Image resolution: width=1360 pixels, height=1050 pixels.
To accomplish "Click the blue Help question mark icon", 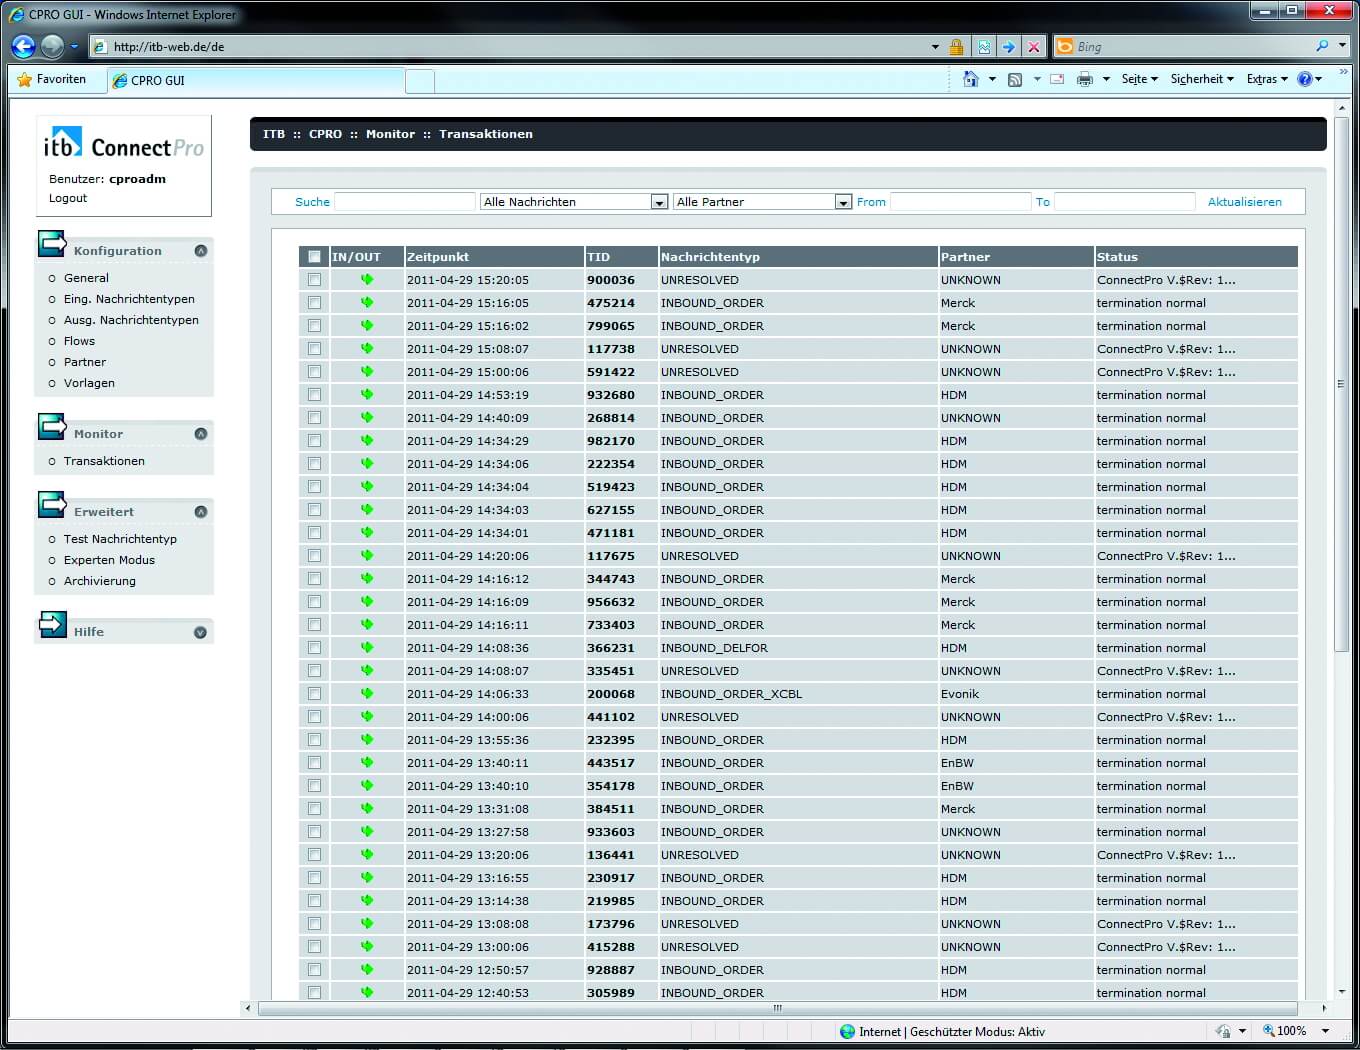I will (x=1305, y=79).
